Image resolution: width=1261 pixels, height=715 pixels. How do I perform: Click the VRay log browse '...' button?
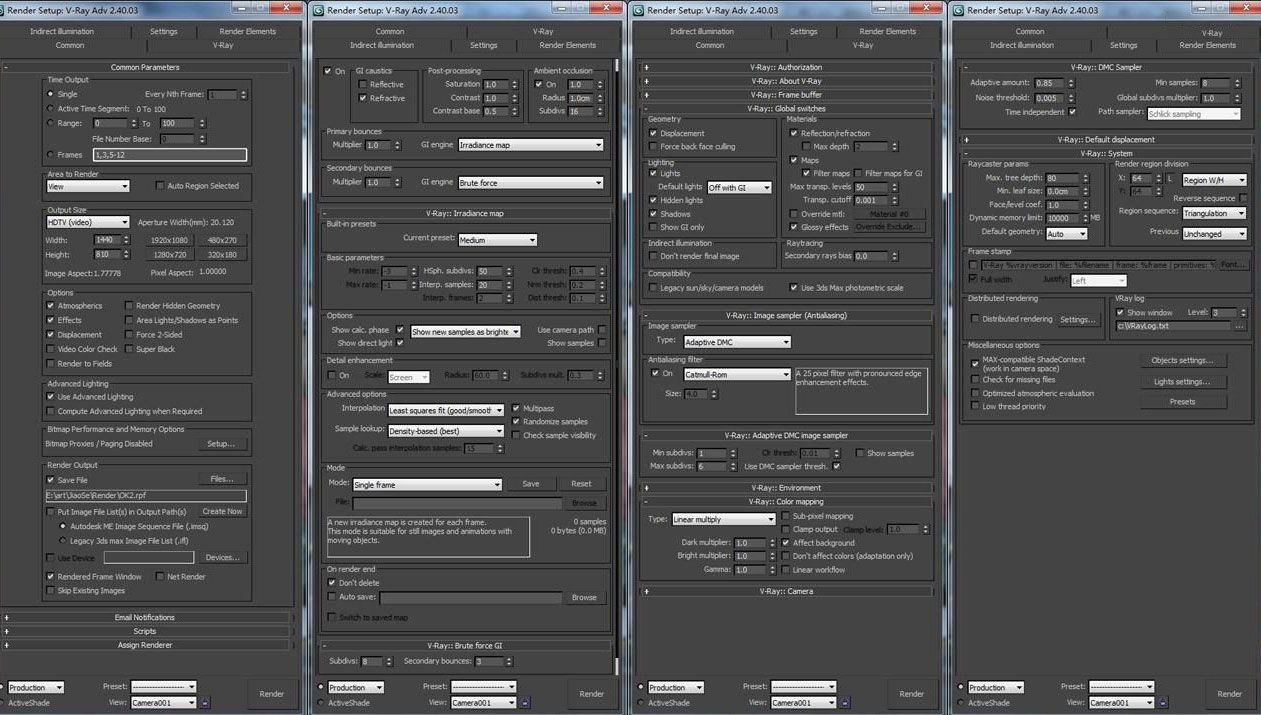point(1240,326)
